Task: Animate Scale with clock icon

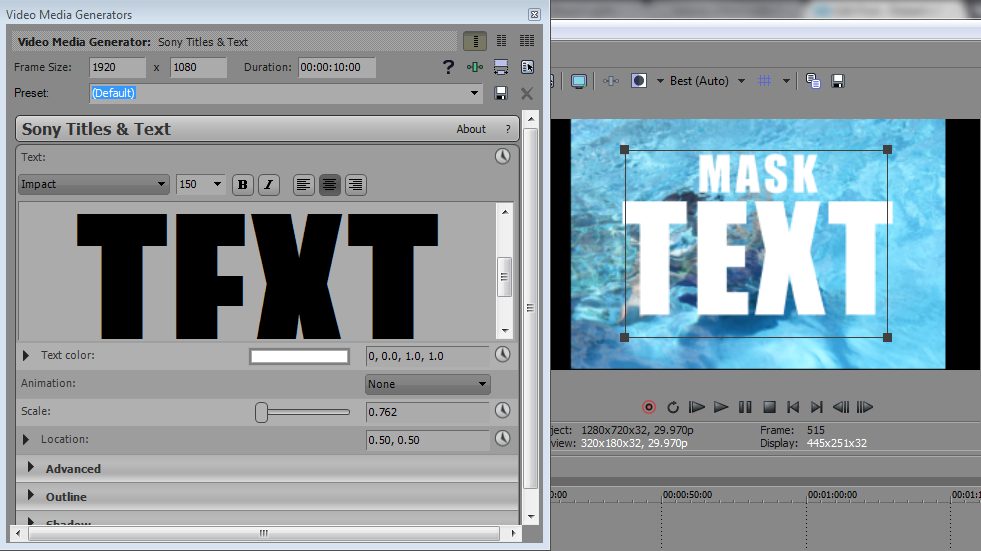Action: pyautogui.click(x=502, y=410)
